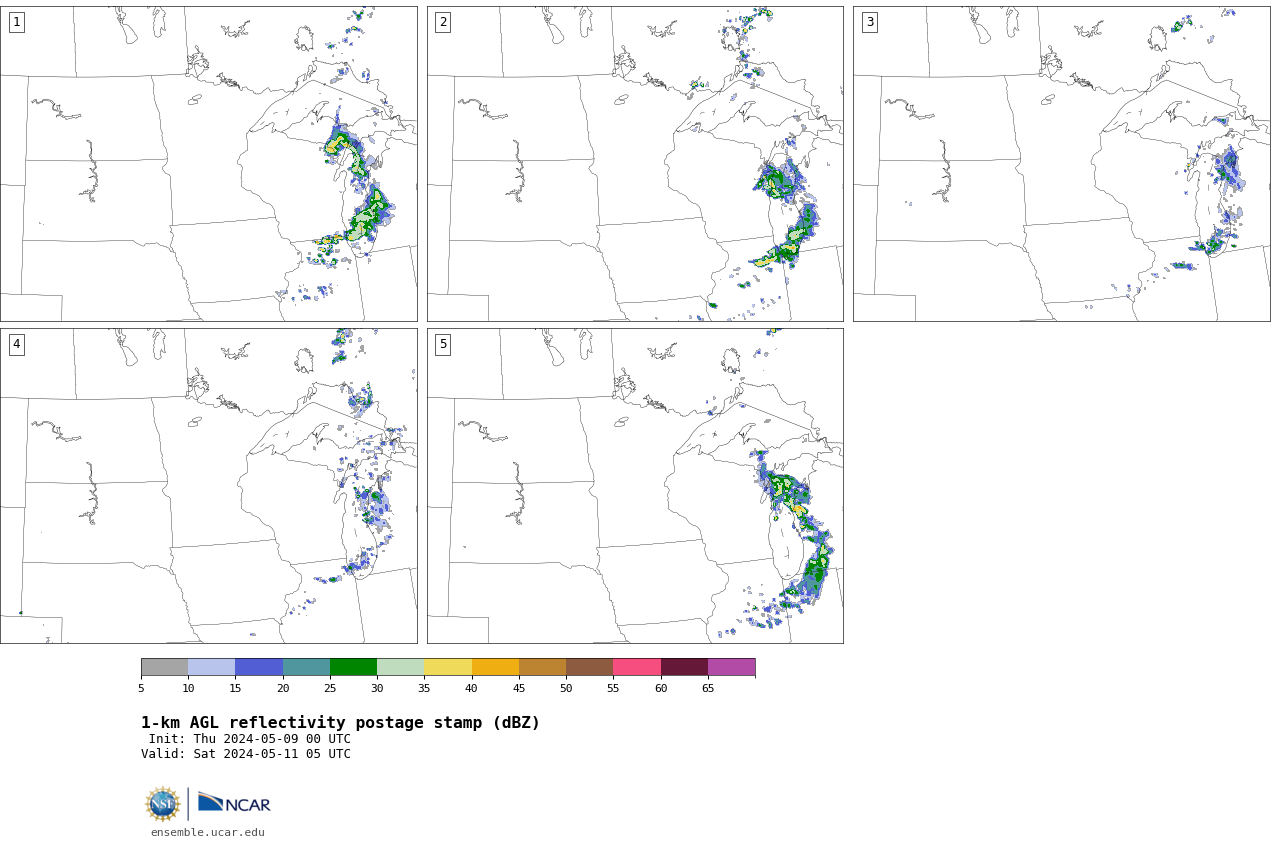The height and width of the screenshot is (844, 1280).
Task: Click the gray 5-10 dBZ color swatch
Action: 164,667
